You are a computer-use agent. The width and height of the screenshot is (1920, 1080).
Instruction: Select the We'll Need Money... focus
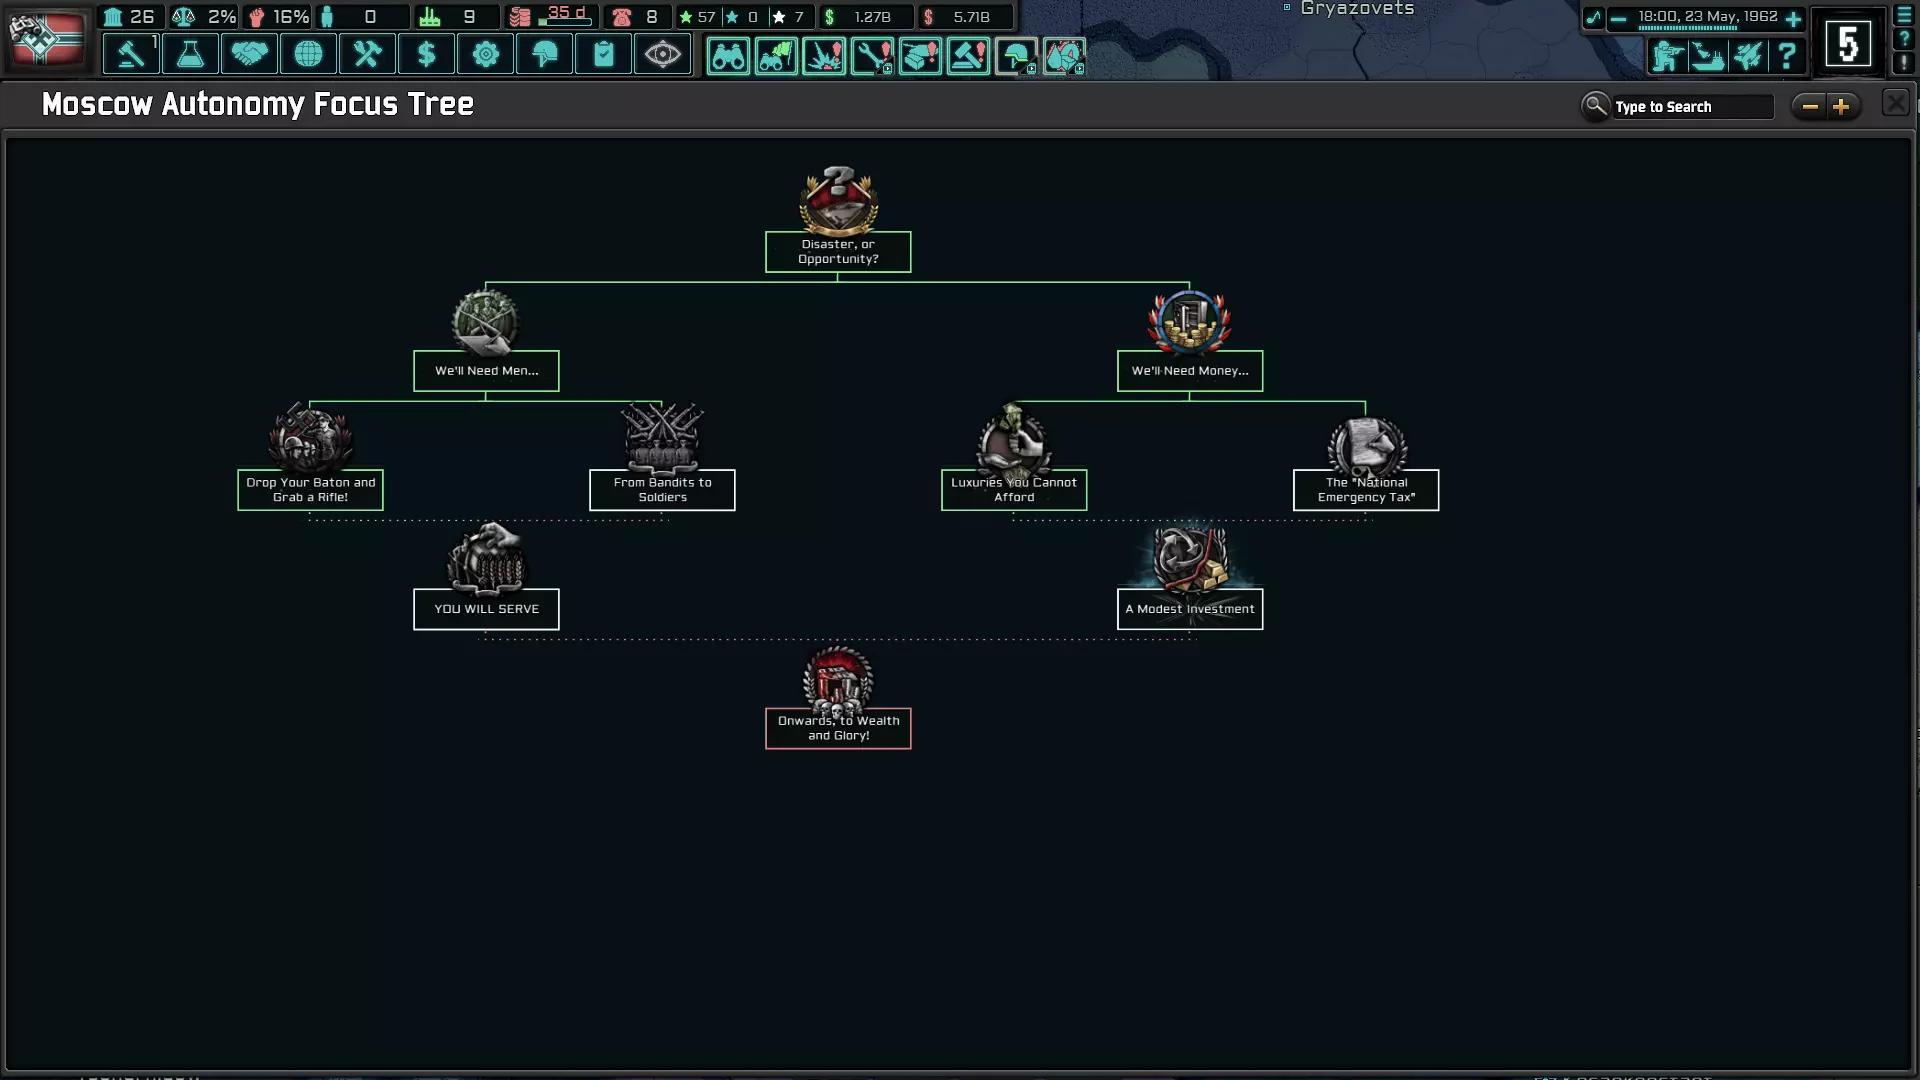[x=1190, y=370]
